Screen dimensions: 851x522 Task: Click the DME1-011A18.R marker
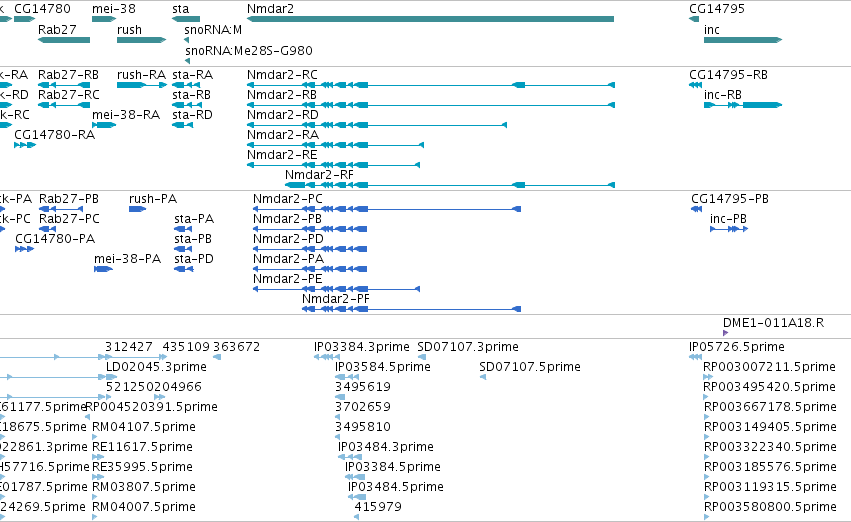point(726,333)
